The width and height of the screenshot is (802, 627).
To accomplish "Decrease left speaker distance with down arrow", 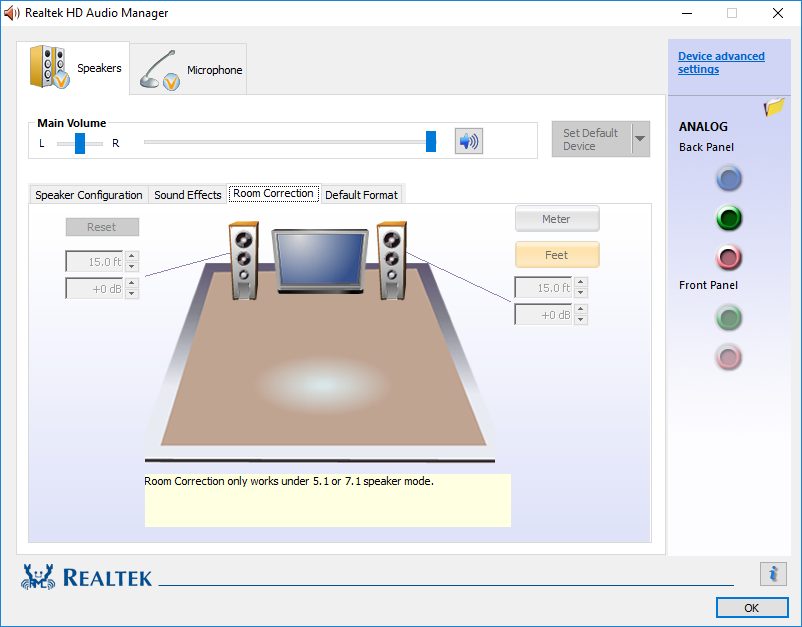I will tap(132, 266).
